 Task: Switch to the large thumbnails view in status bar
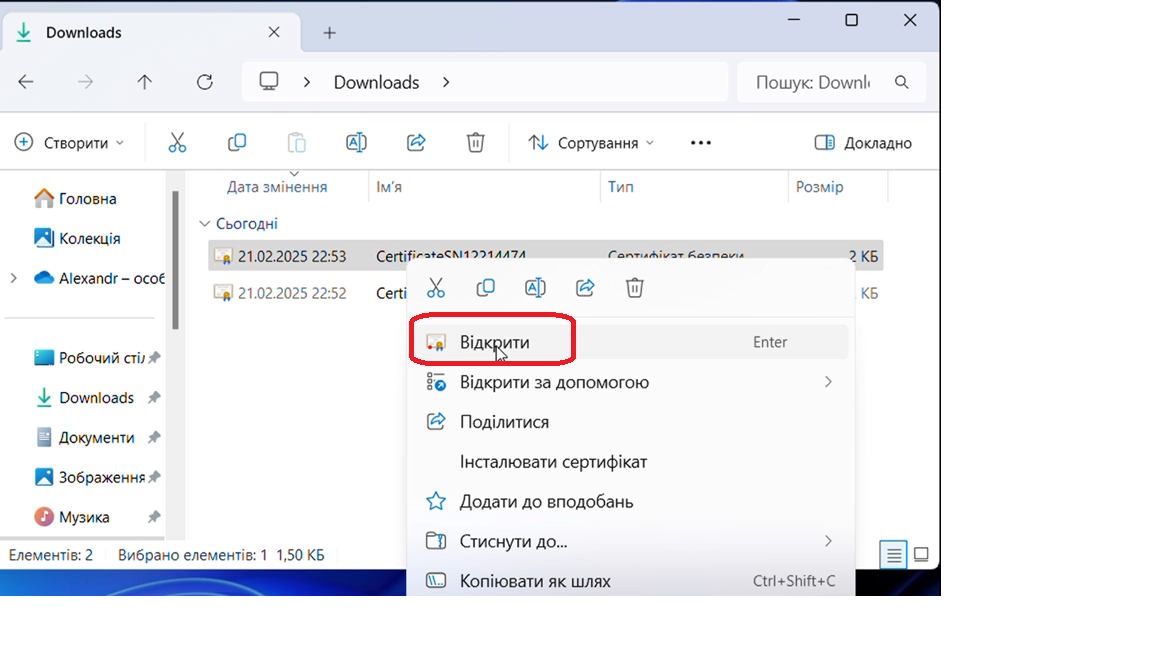click(921, 554)
